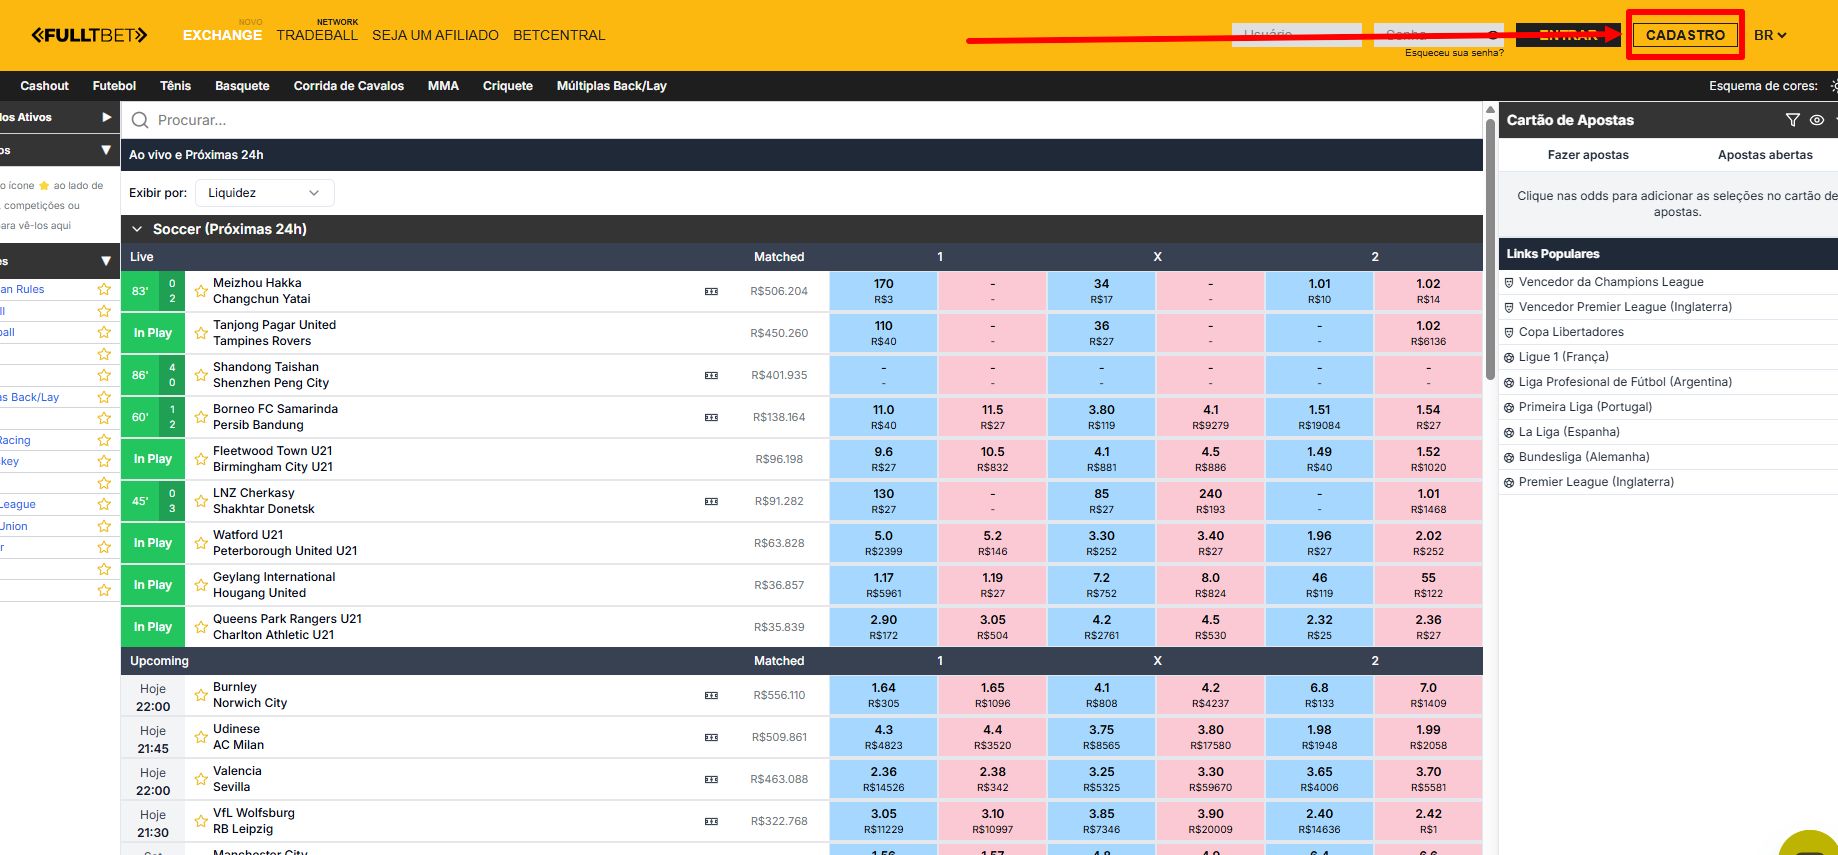Toggle favorite star beside 'an Rules' sidebar item
The height and width of the screenshot is (855, 1838).
point(104,289)
